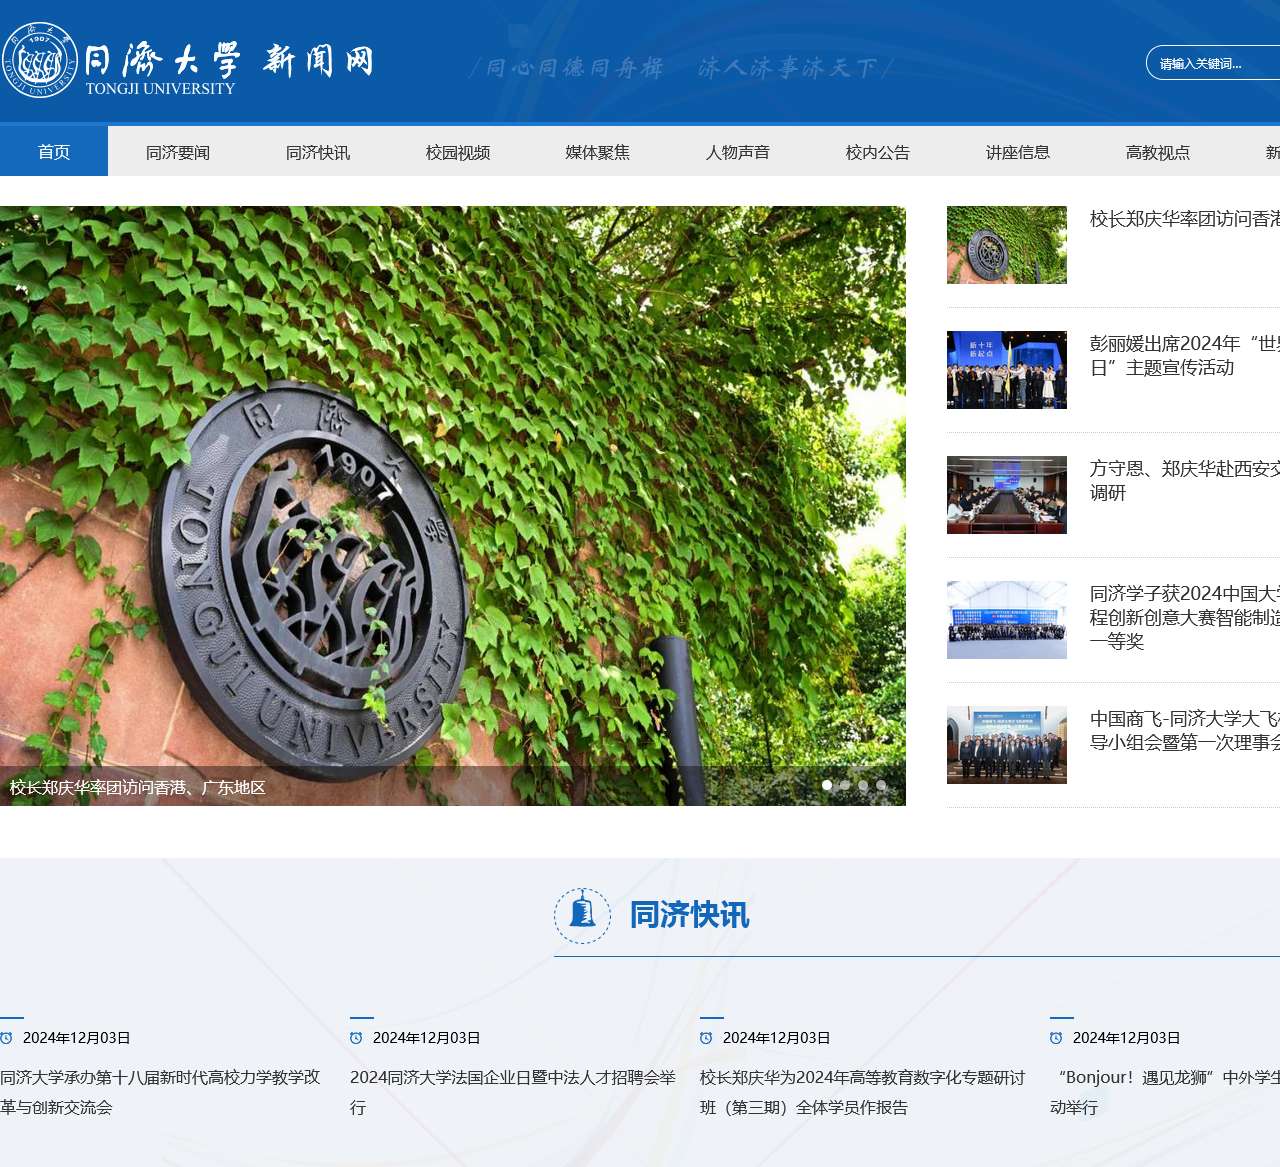The height and width of the screenshot is (1167, 1280).
Task: Navigate to 讲座信息 in the nav bar
Action: click(x=1018, y=152)
